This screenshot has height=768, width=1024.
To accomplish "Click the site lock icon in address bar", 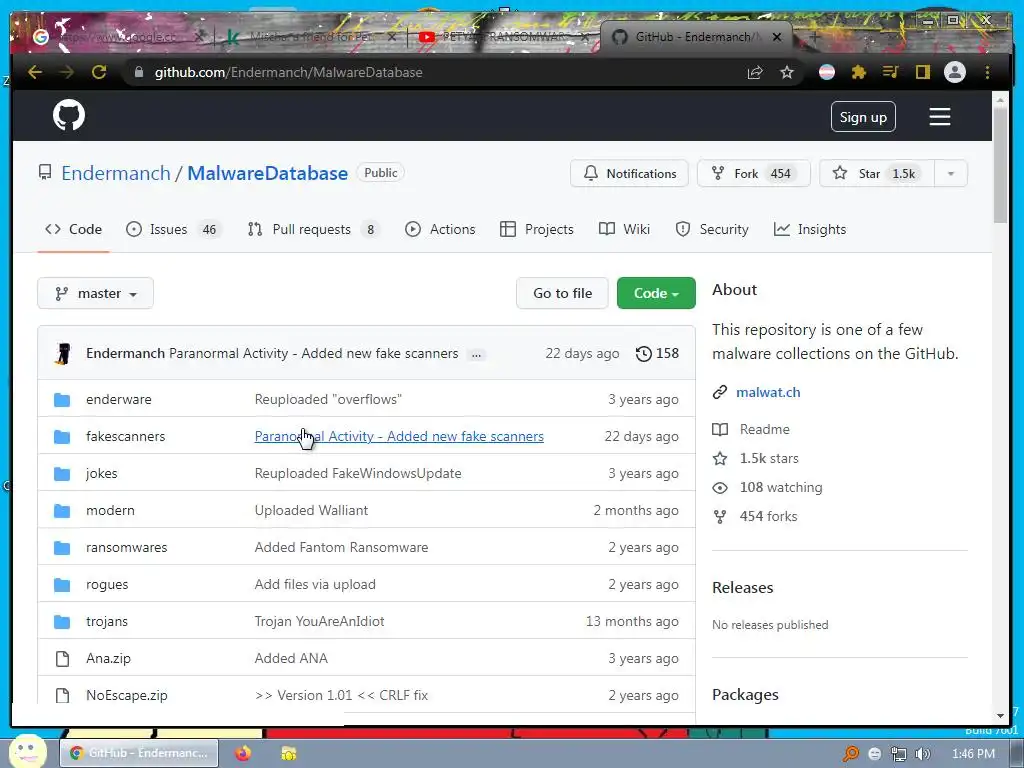I will click(x=138, y=72).
